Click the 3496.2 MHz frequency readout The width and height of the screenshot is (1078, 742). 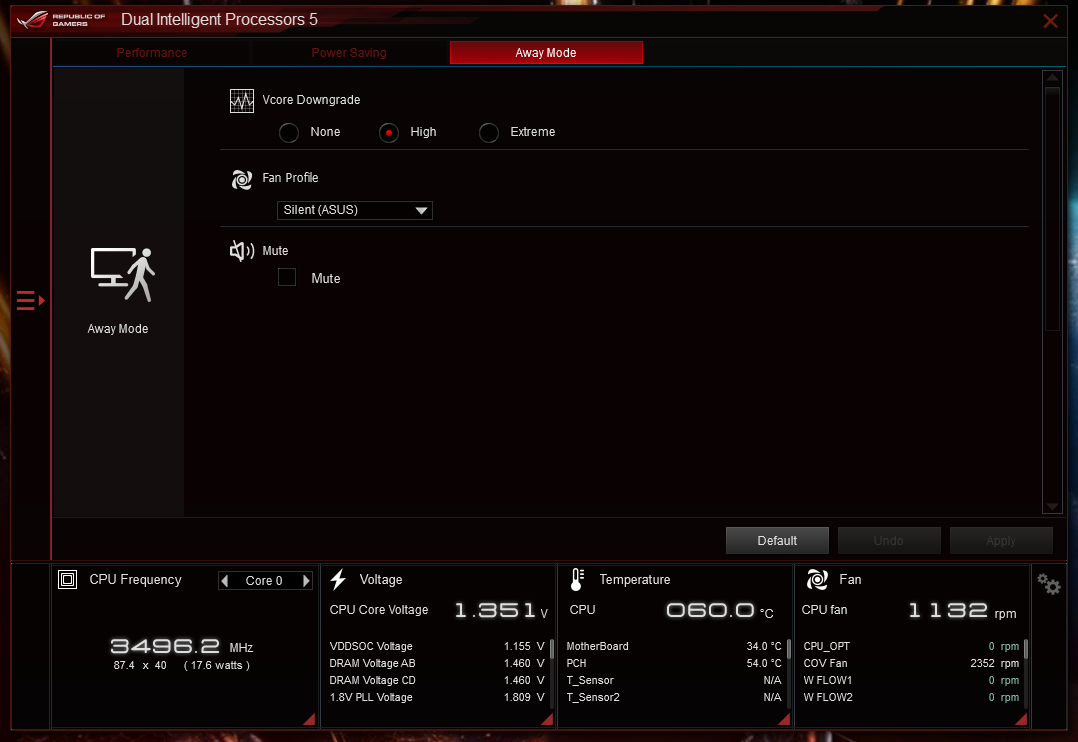click(182, 646)
